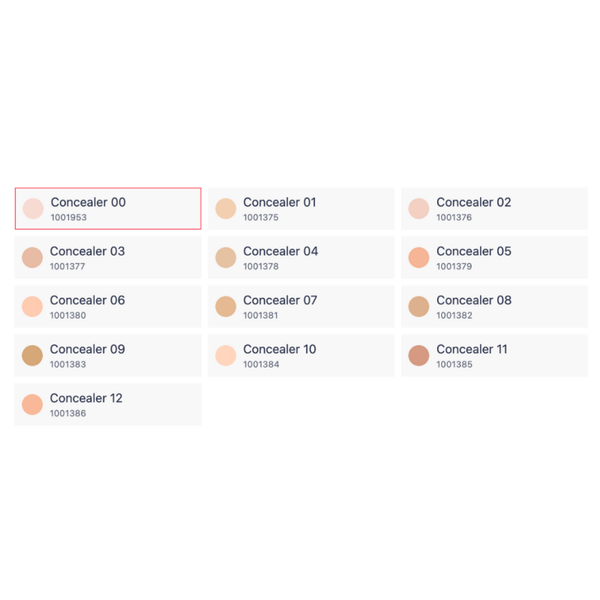Screen dimensions: 600x600
Task: Click product code 1001375
Action: click(261, 218)
